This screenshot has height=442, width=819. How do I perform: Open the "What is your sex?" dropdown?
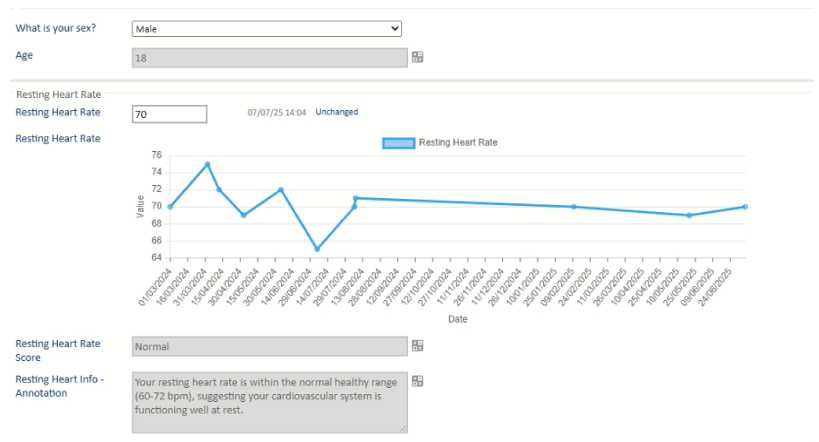pos(267,28)
